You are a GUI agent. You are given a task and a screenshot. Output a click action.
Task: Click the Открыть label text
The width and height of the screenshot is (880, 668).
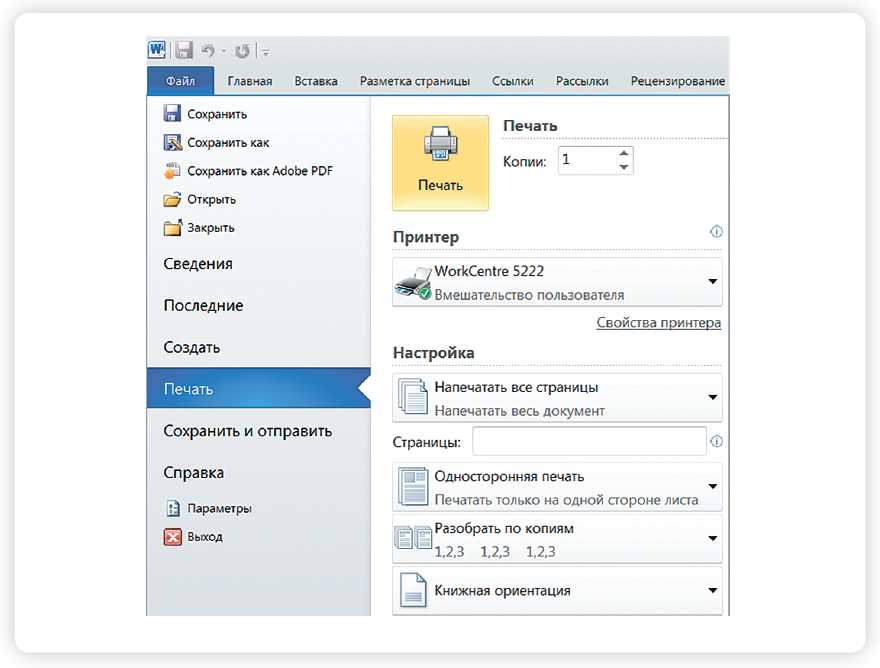(x=212, y=199)
